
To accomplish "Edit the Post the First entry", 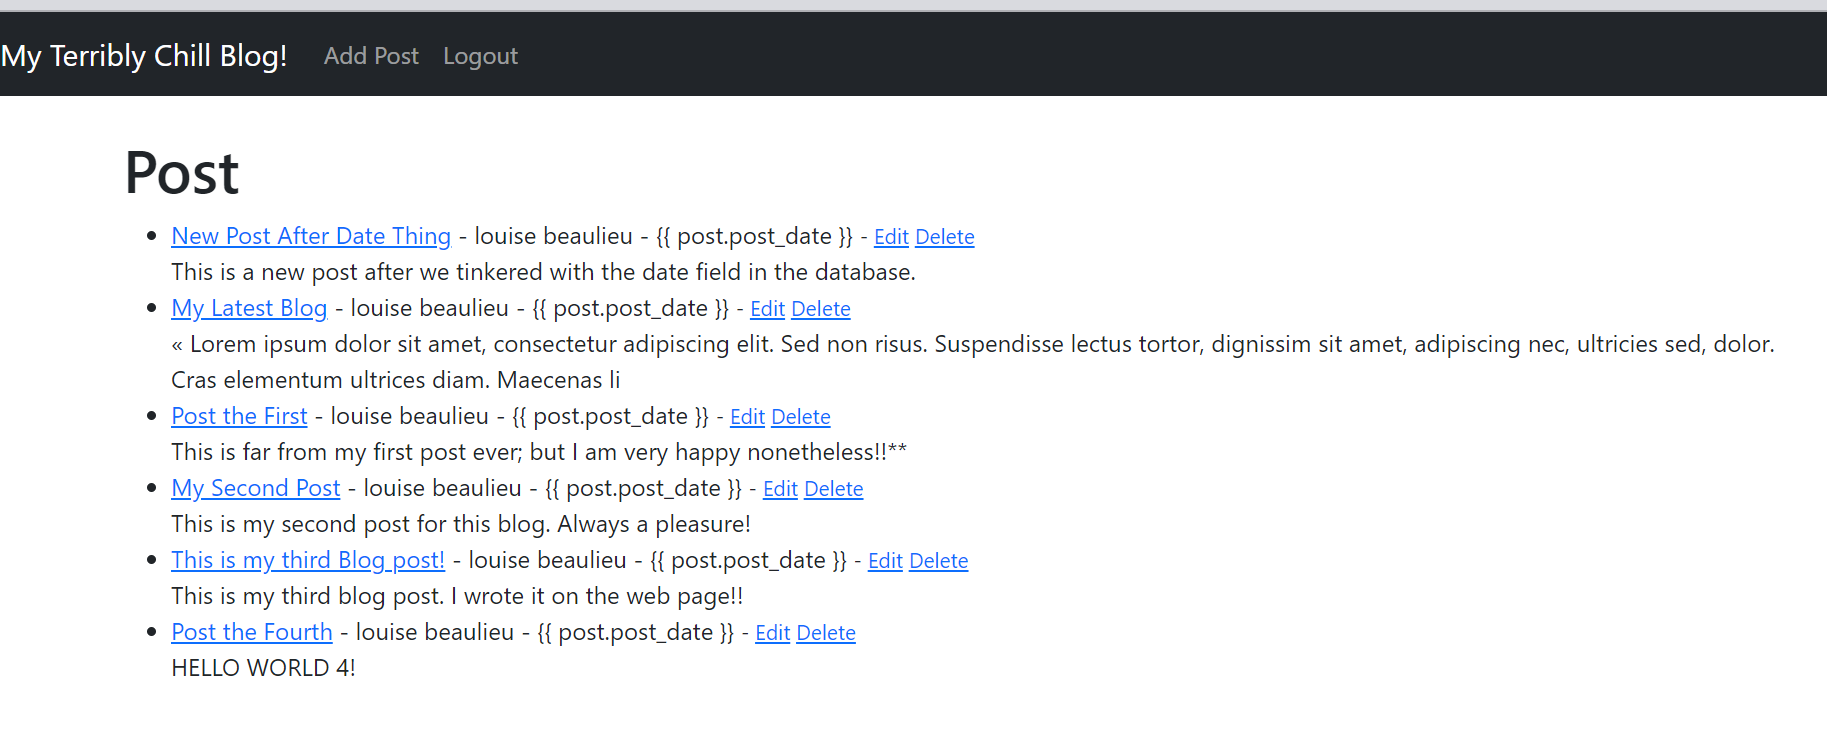I will [x=747, y=417].
